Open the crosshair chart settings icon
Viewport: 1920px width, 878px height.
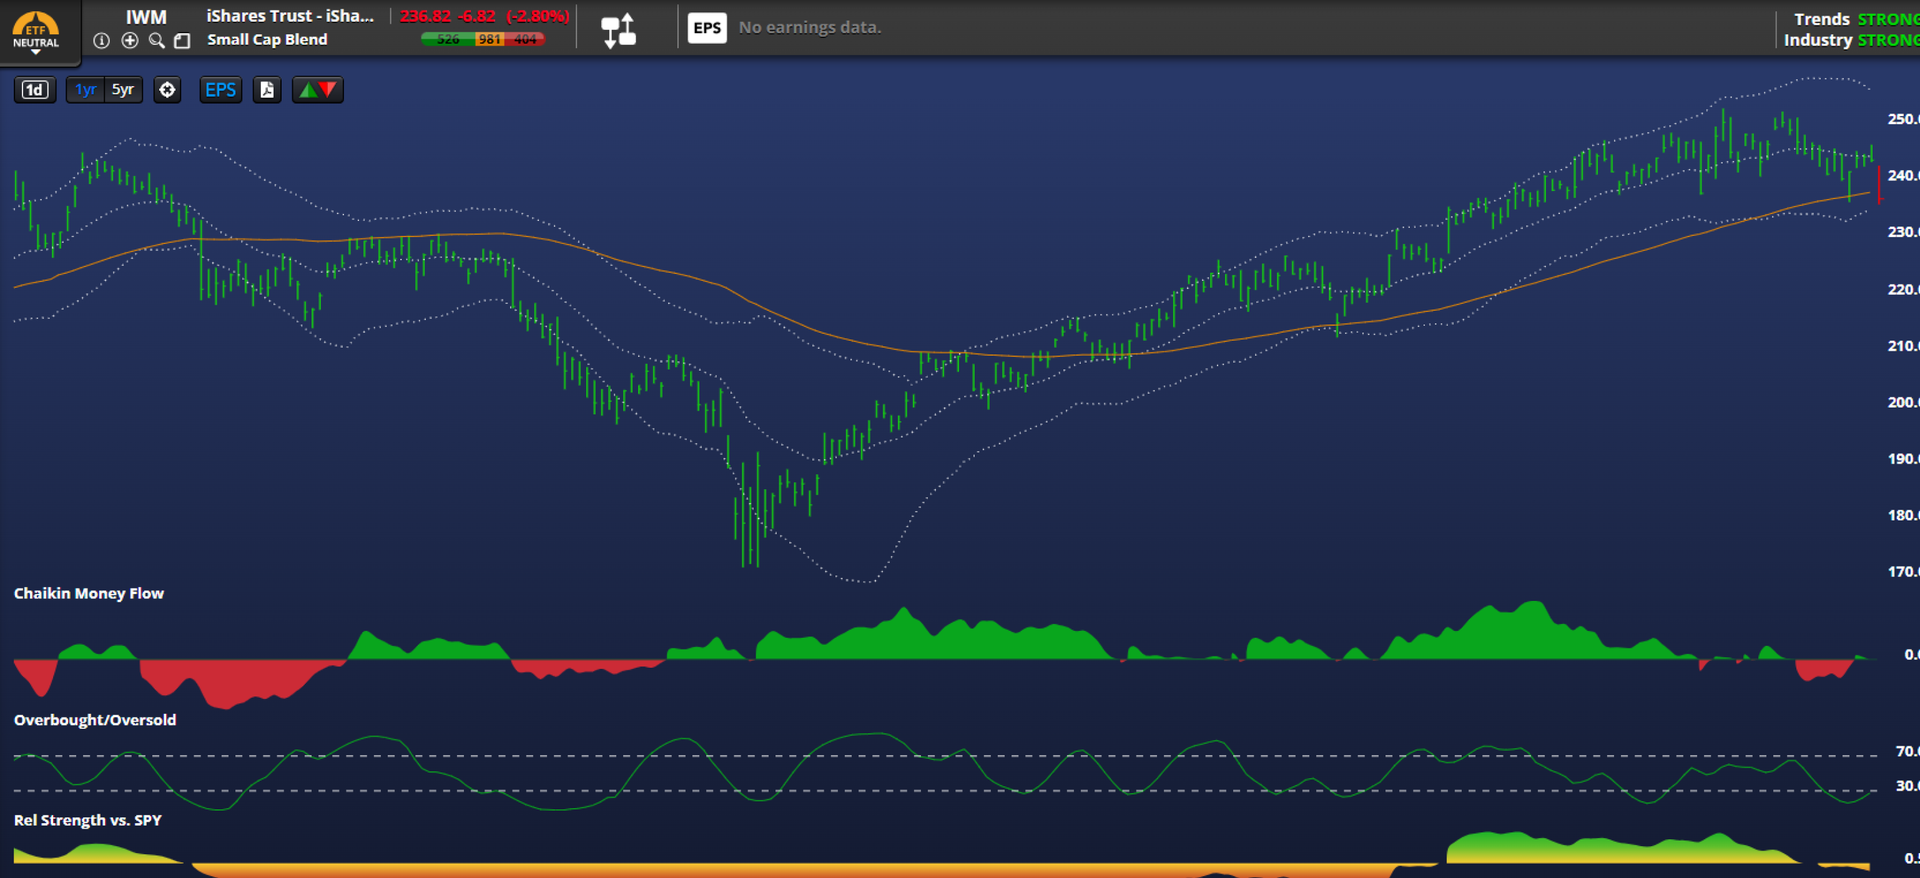tap(167, 90)
